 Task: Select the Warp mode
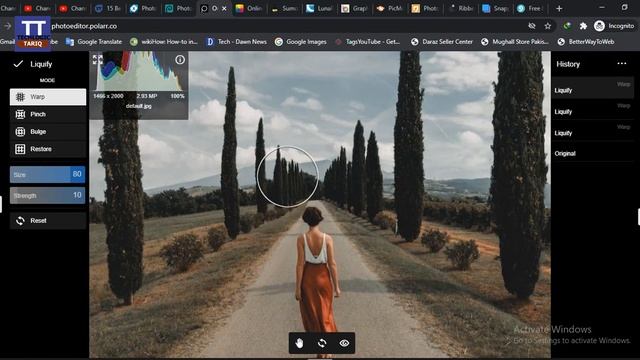[x=48, y=97]
